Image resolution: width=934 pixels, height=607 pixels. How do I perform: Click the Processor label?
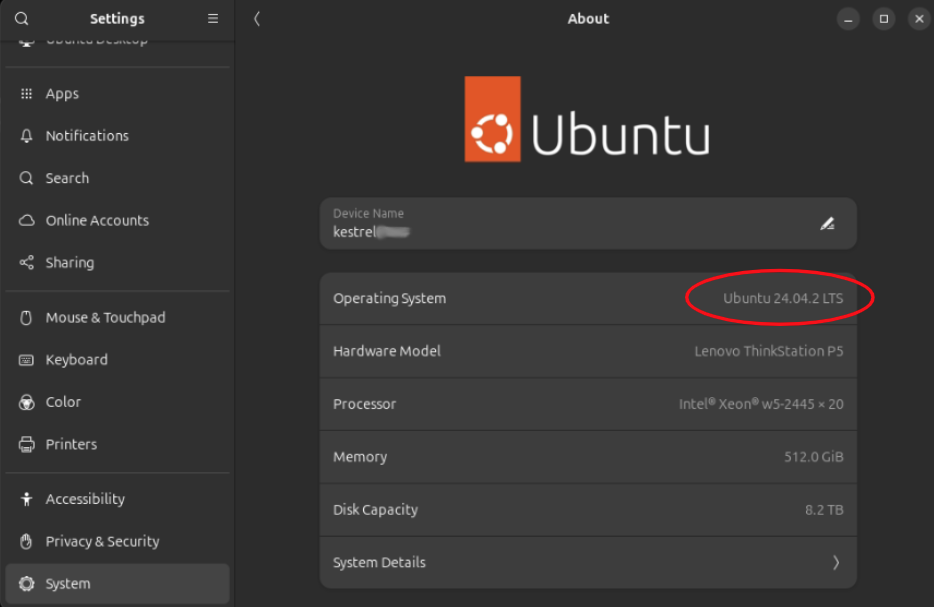365,404
